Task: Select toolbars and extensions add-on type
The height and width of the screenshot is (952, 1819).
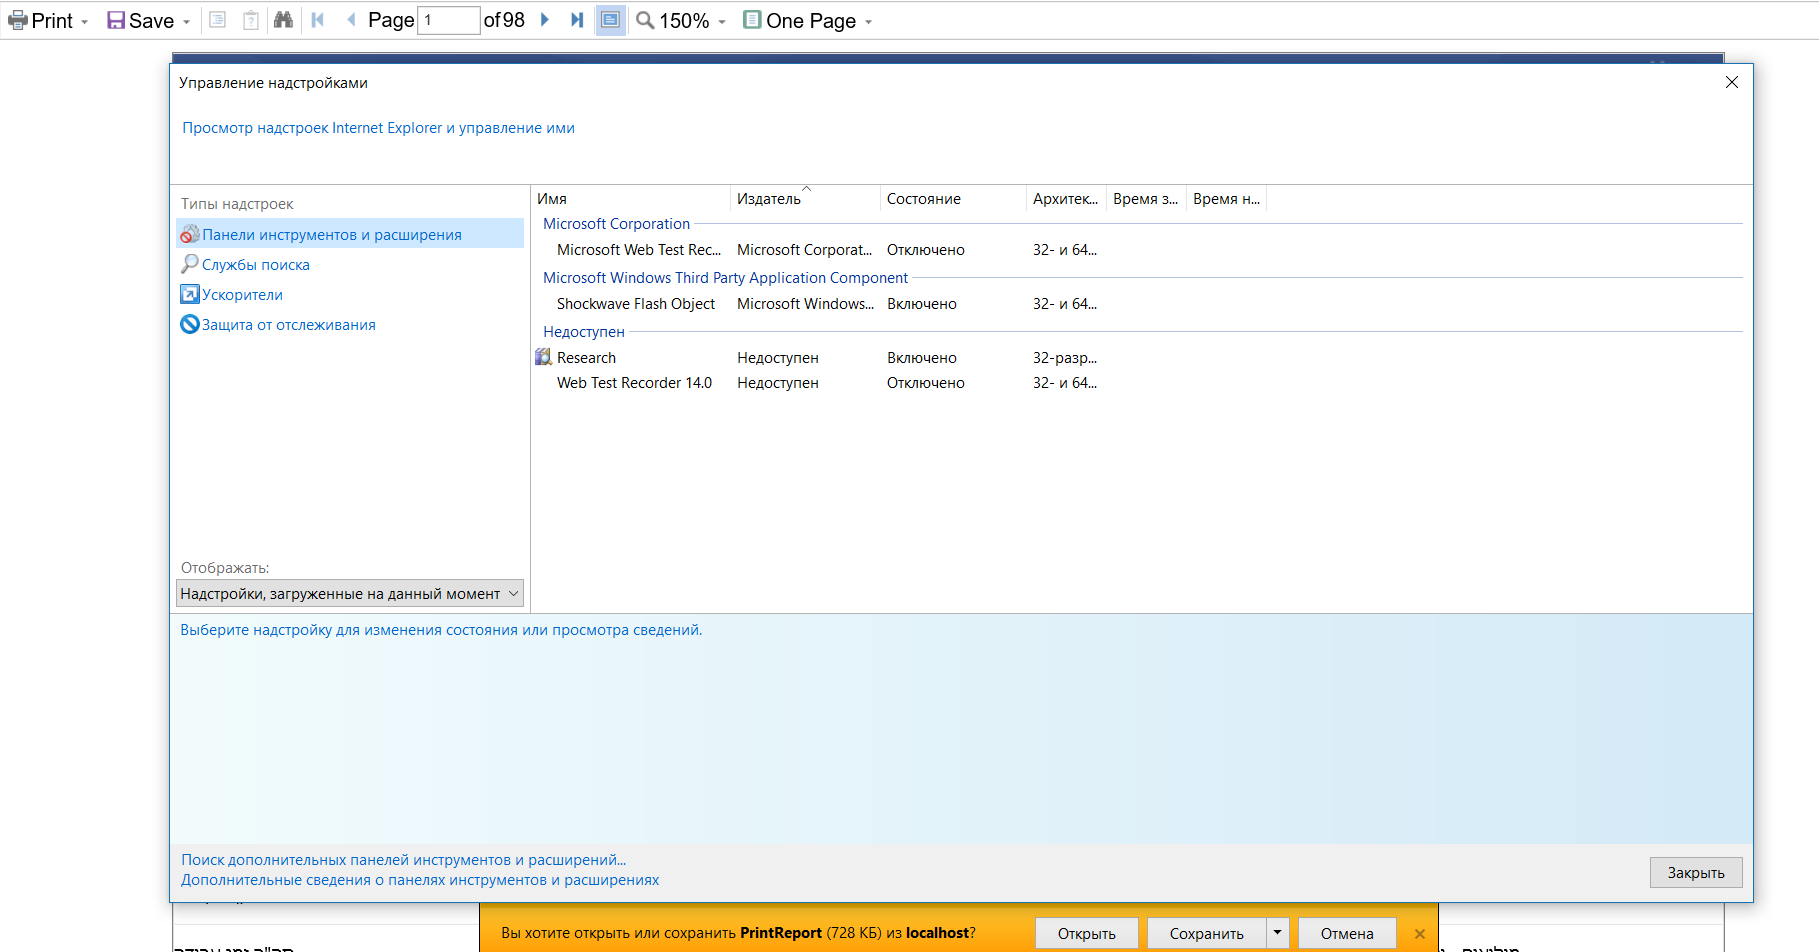Action: [350, 234]
